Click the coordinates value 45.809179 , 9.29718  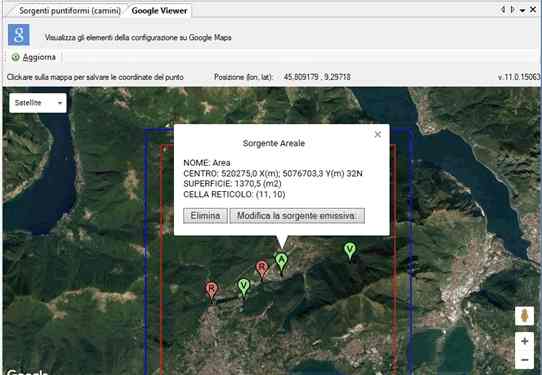pyautogui.click(x=317, y=77)
